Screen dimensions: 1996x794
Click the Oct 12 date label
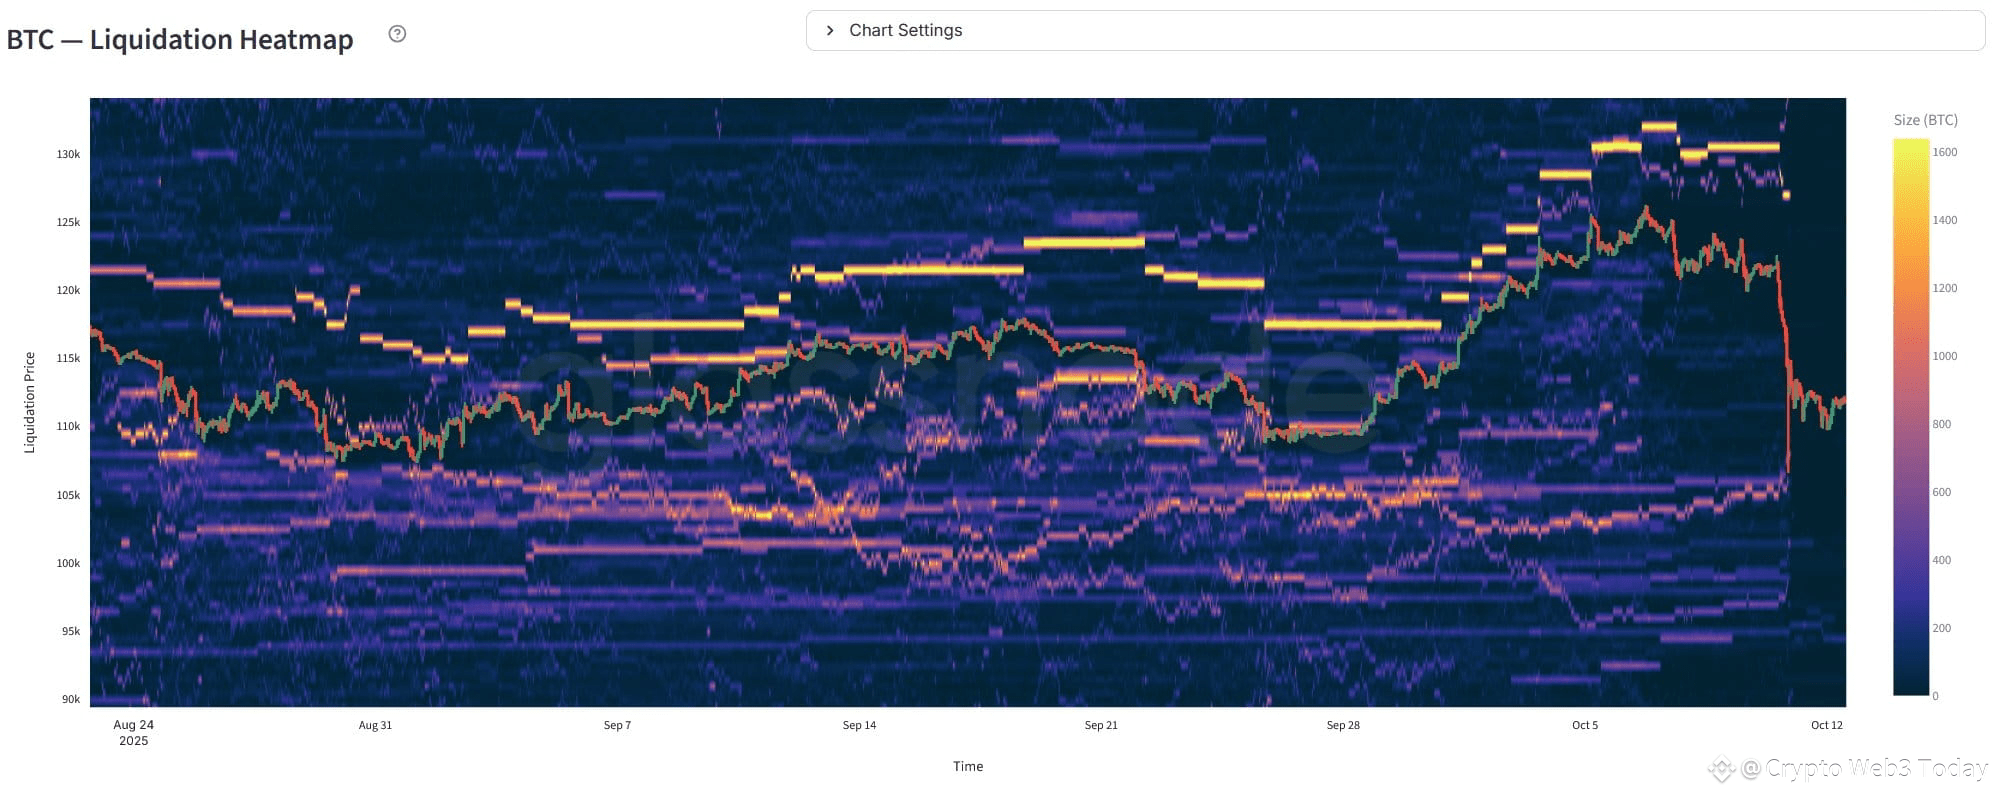tap(1826, 725)
